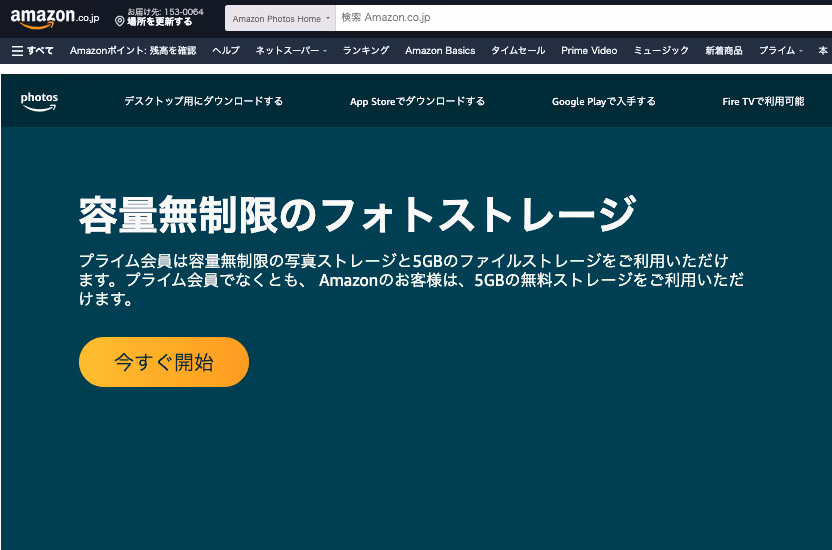Click Google Playで入手する link
The width and height of the screenshot is (832, 550).
click(603, 101)
